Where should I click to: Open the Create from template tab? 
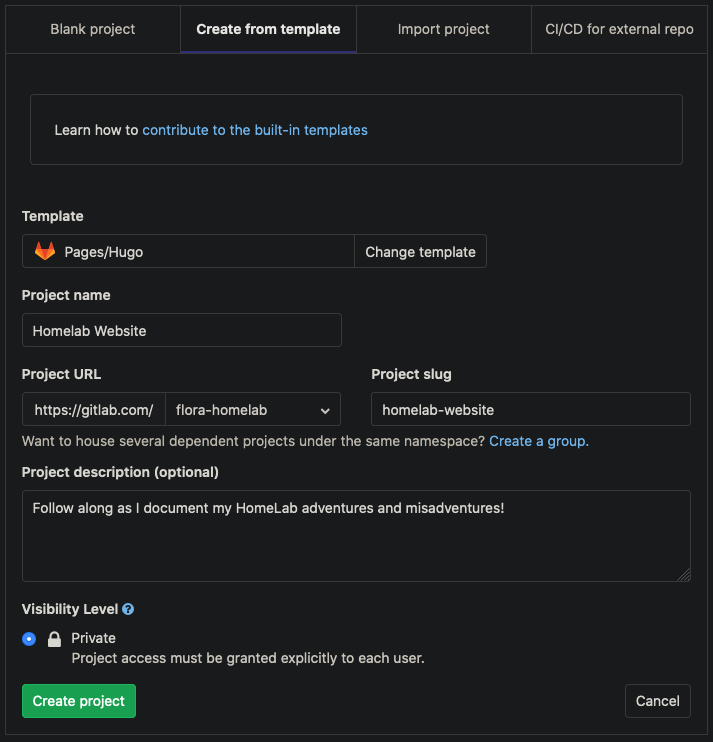(268, 29)
